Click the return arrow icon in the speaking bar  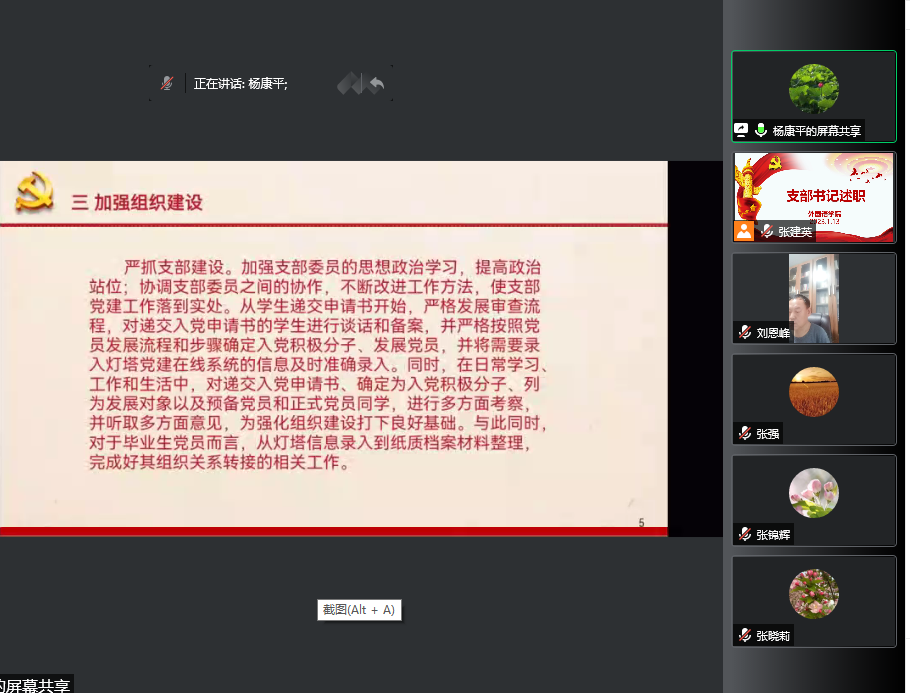[x=376, y=84]
